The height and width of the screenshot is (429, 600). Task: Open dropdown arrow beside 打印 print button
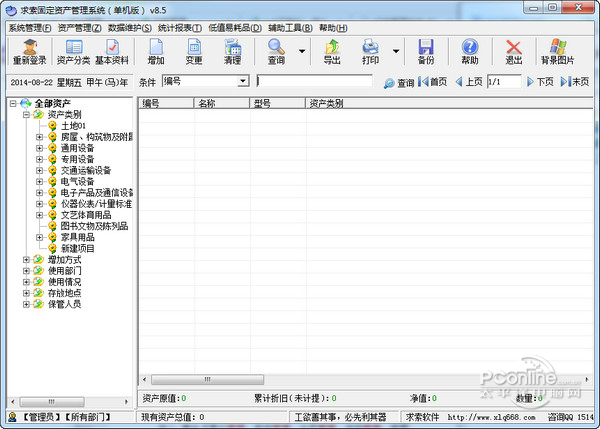[396, 51]
